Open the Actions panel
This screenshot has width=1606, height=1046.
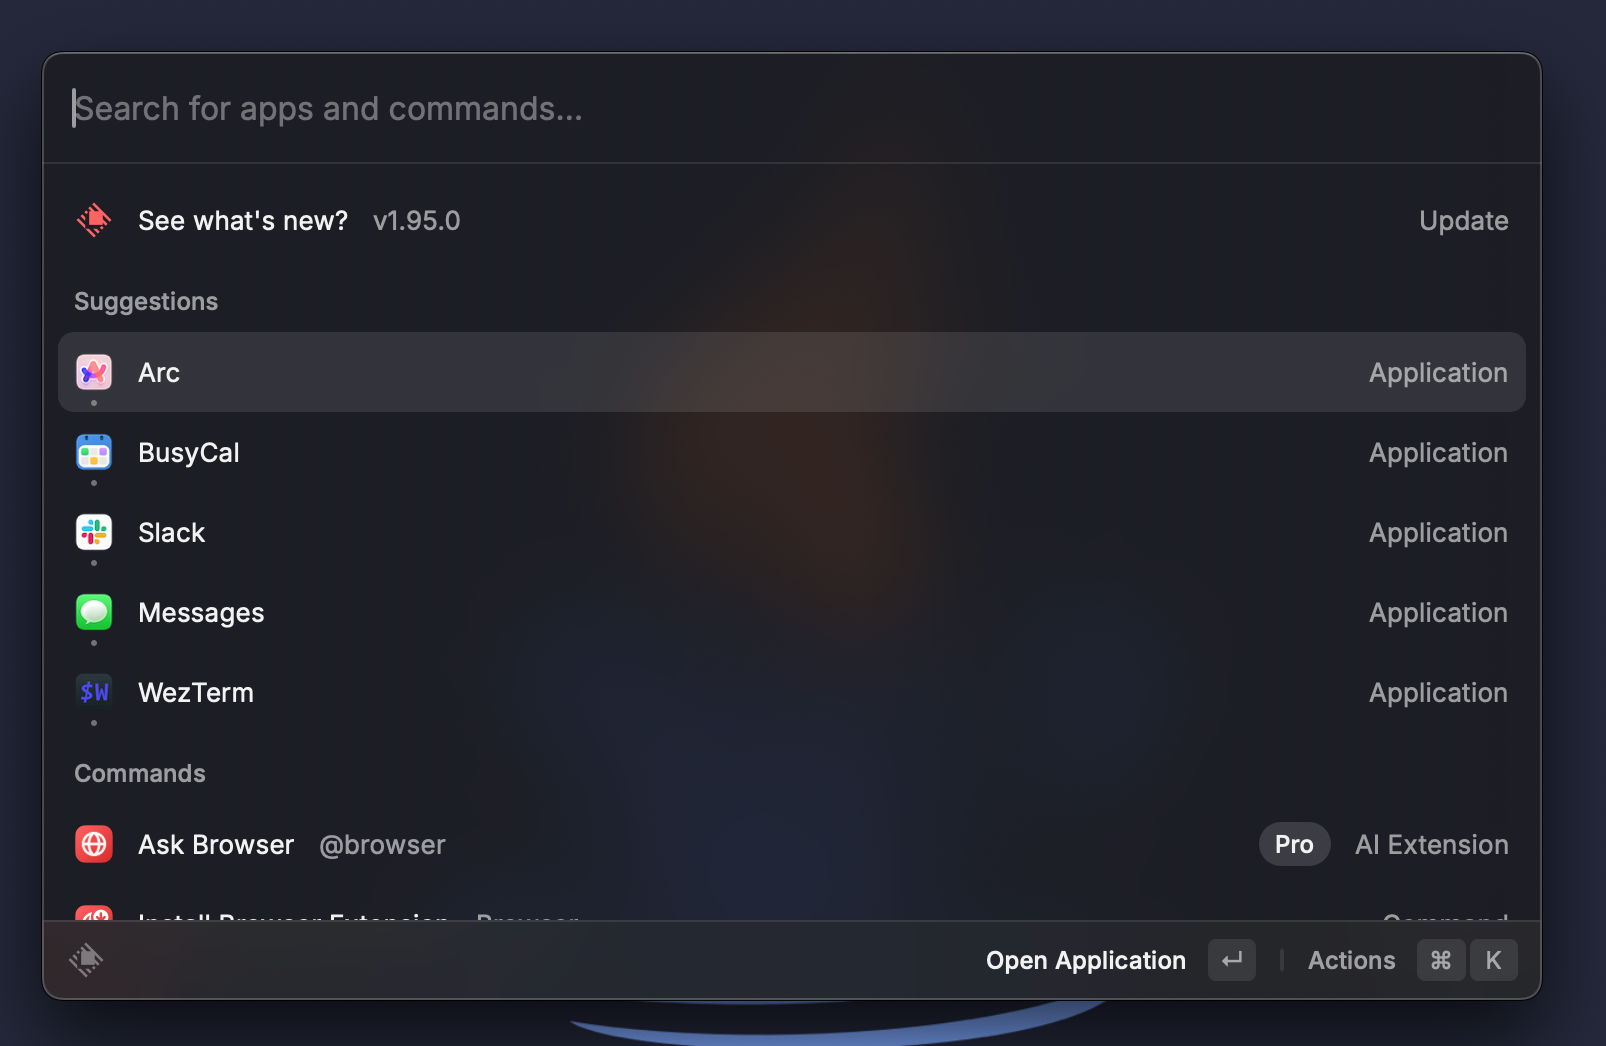(1351, 960)
